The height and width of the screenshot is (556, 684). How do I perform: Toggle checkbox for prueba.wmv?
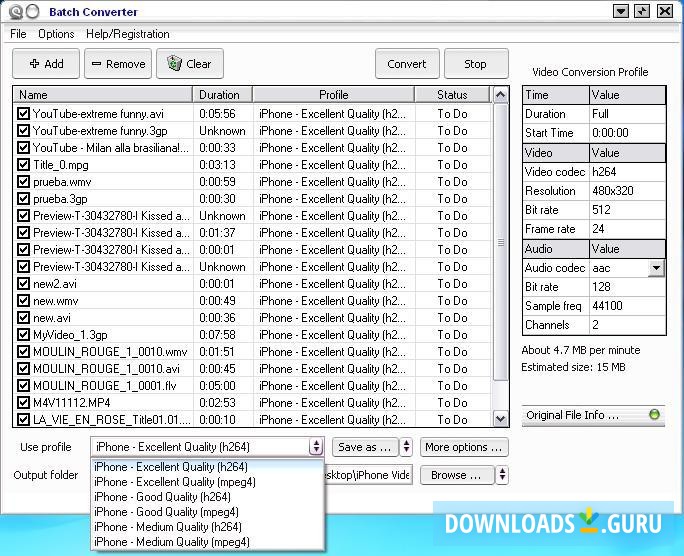pyautogui.click(x=23, y=182)
